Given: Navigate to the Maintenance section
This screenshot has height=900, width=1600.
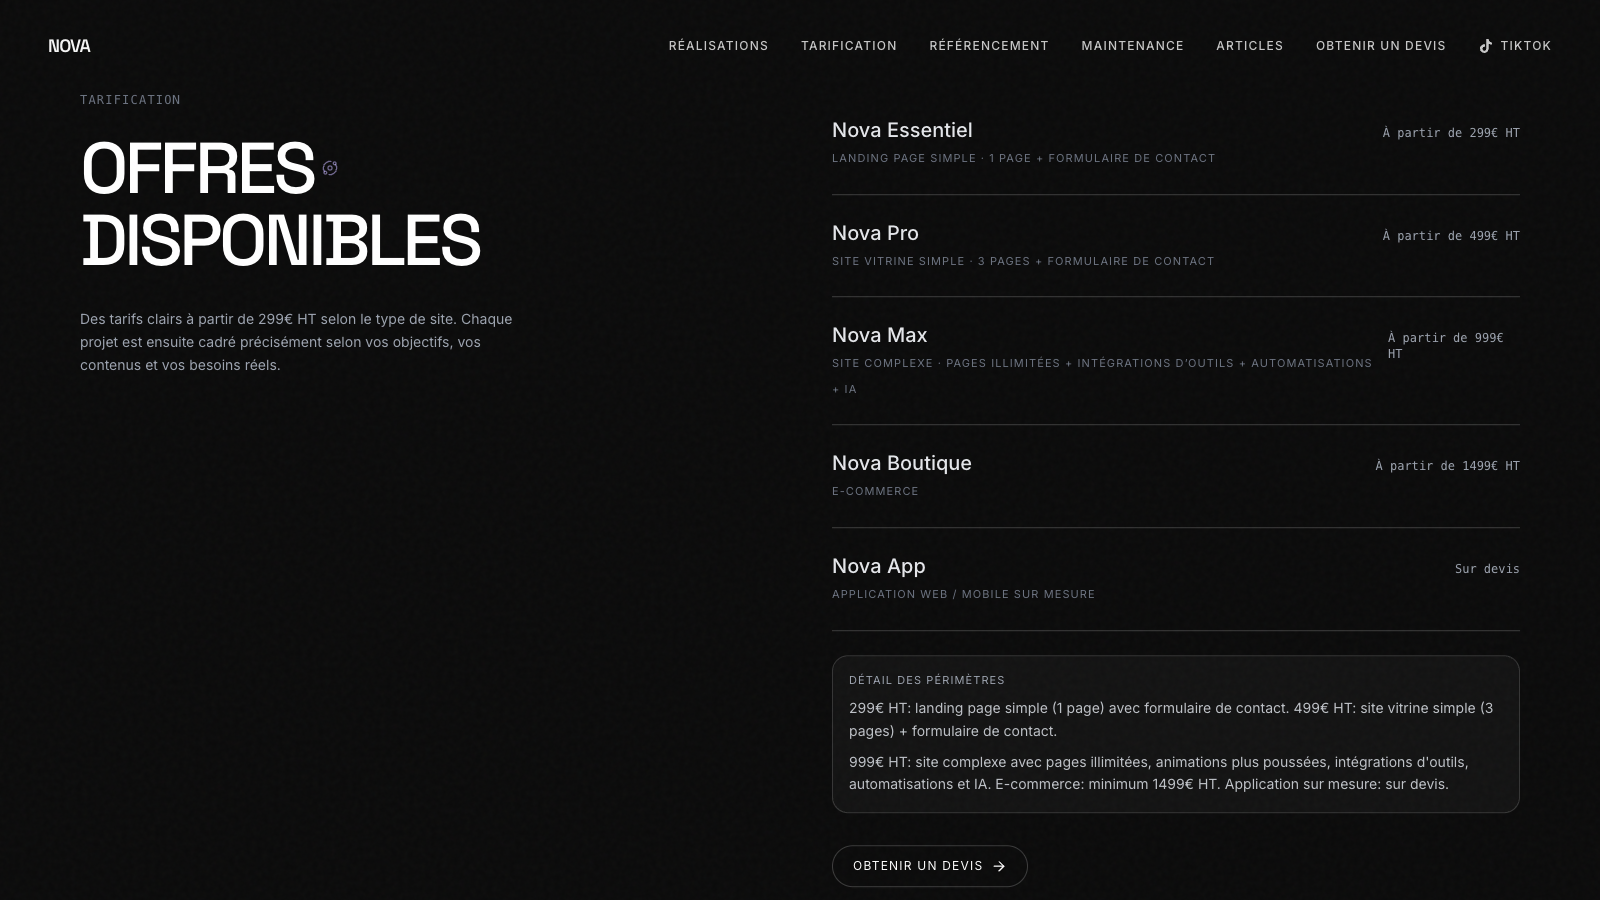Looking at the screenshot, I should coord(1132,46).
